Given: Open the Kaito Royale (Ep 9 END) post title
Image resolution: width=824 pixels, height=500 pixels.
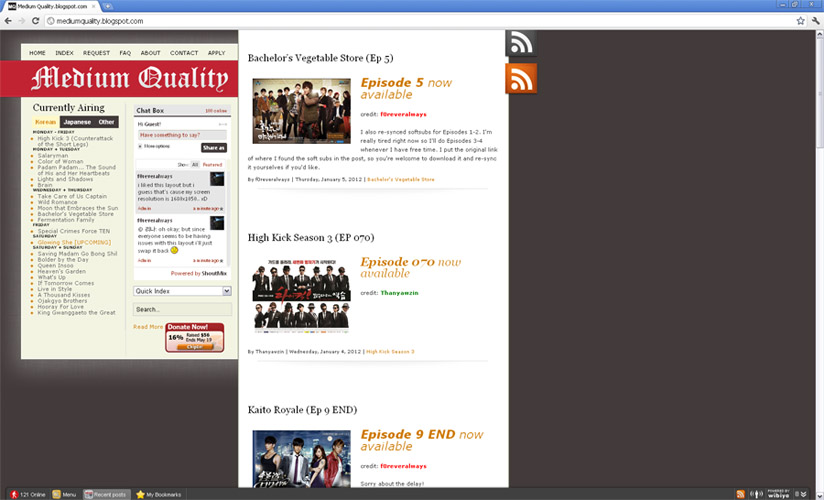Looking at the screenshot, I should point(302,410).
